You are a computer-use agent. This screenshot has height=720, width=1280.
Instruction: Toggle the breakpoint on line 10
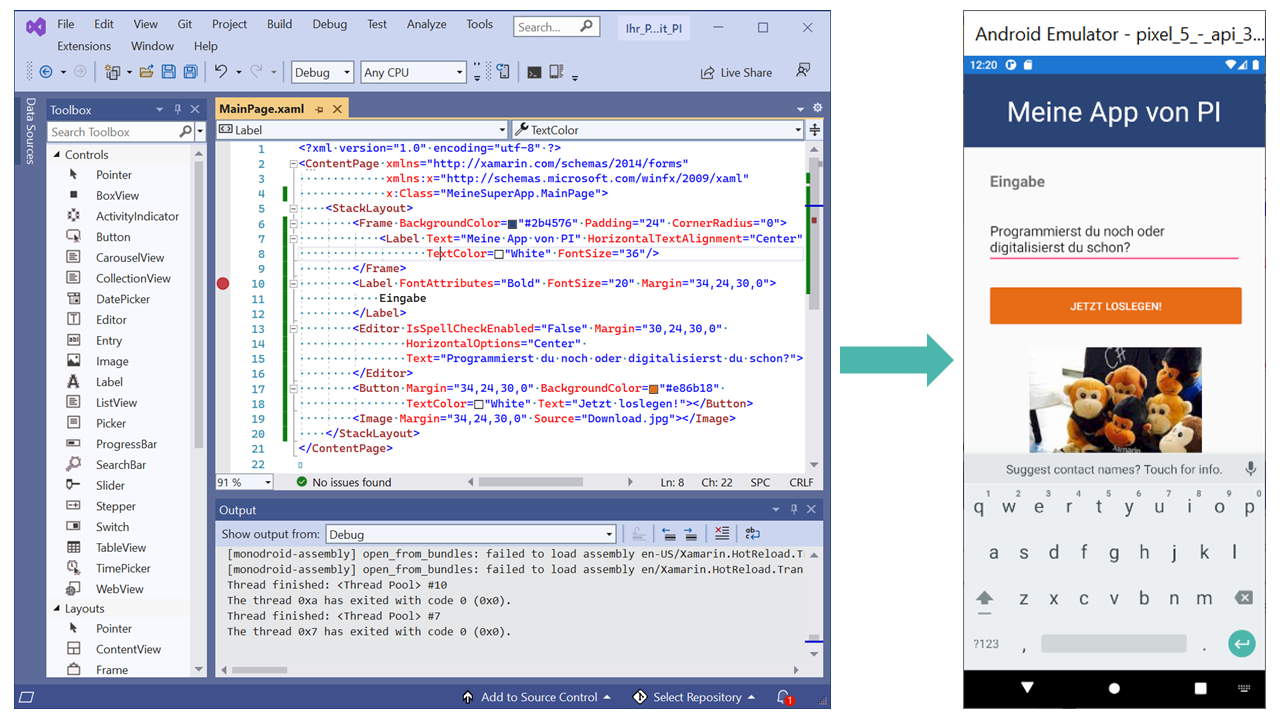coord(223,284)
